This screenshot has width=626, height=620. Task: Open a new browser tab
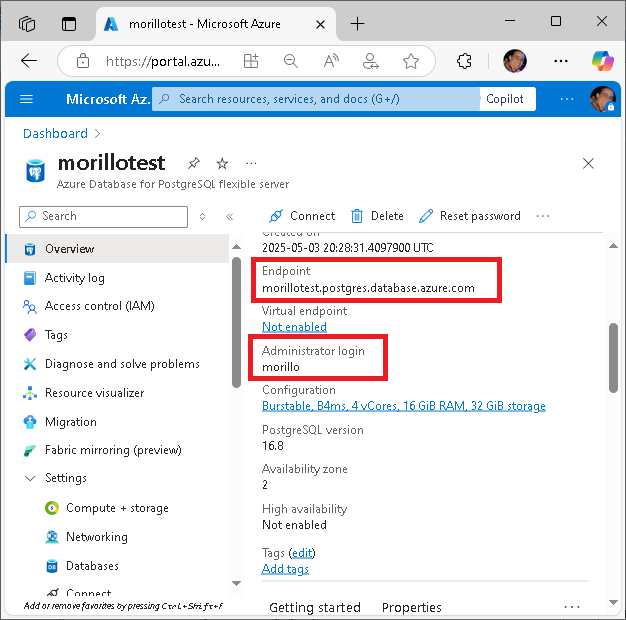click(x=357, y=24)
